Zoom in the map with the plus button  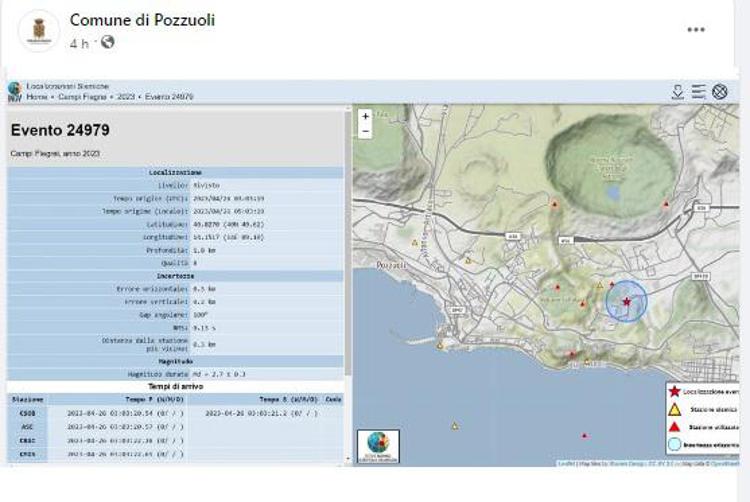(x=365, y=116)
